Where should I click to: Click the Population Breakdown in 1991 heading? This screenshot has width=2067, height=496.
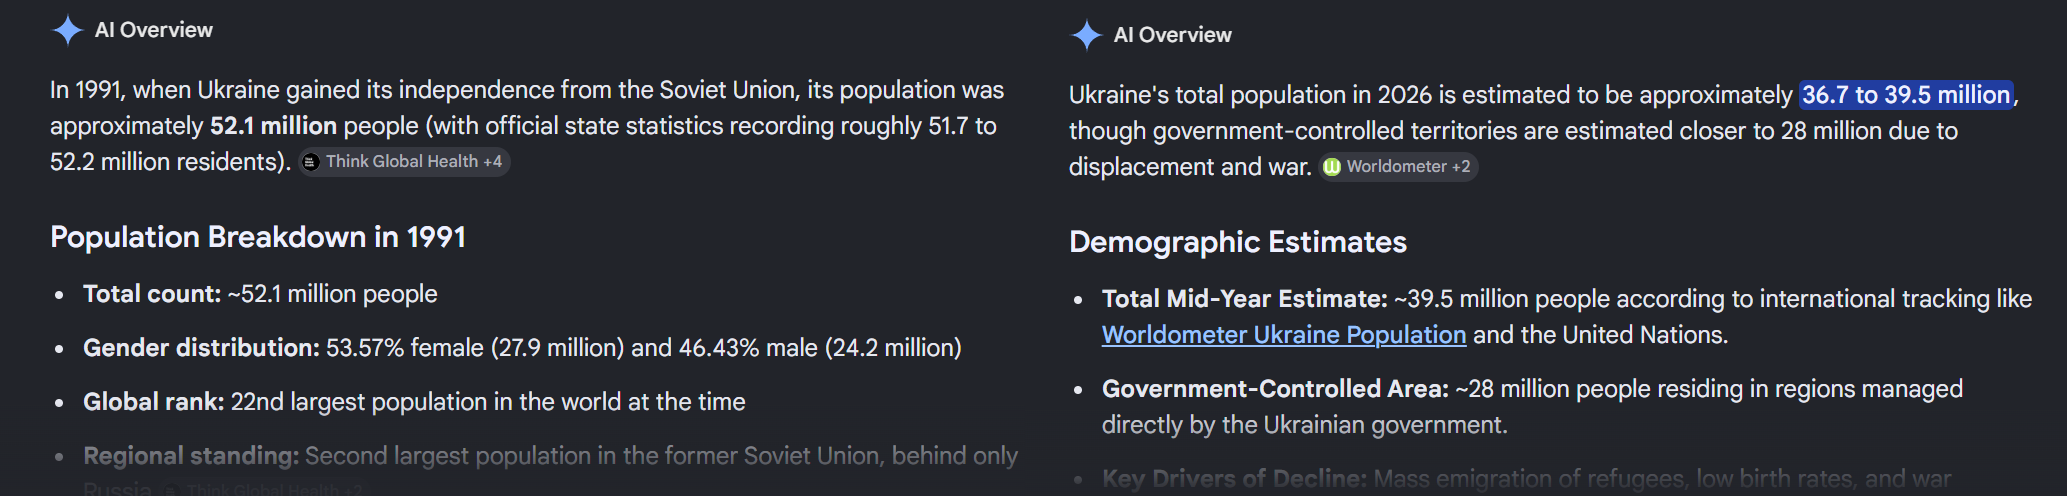click(258, 237)
